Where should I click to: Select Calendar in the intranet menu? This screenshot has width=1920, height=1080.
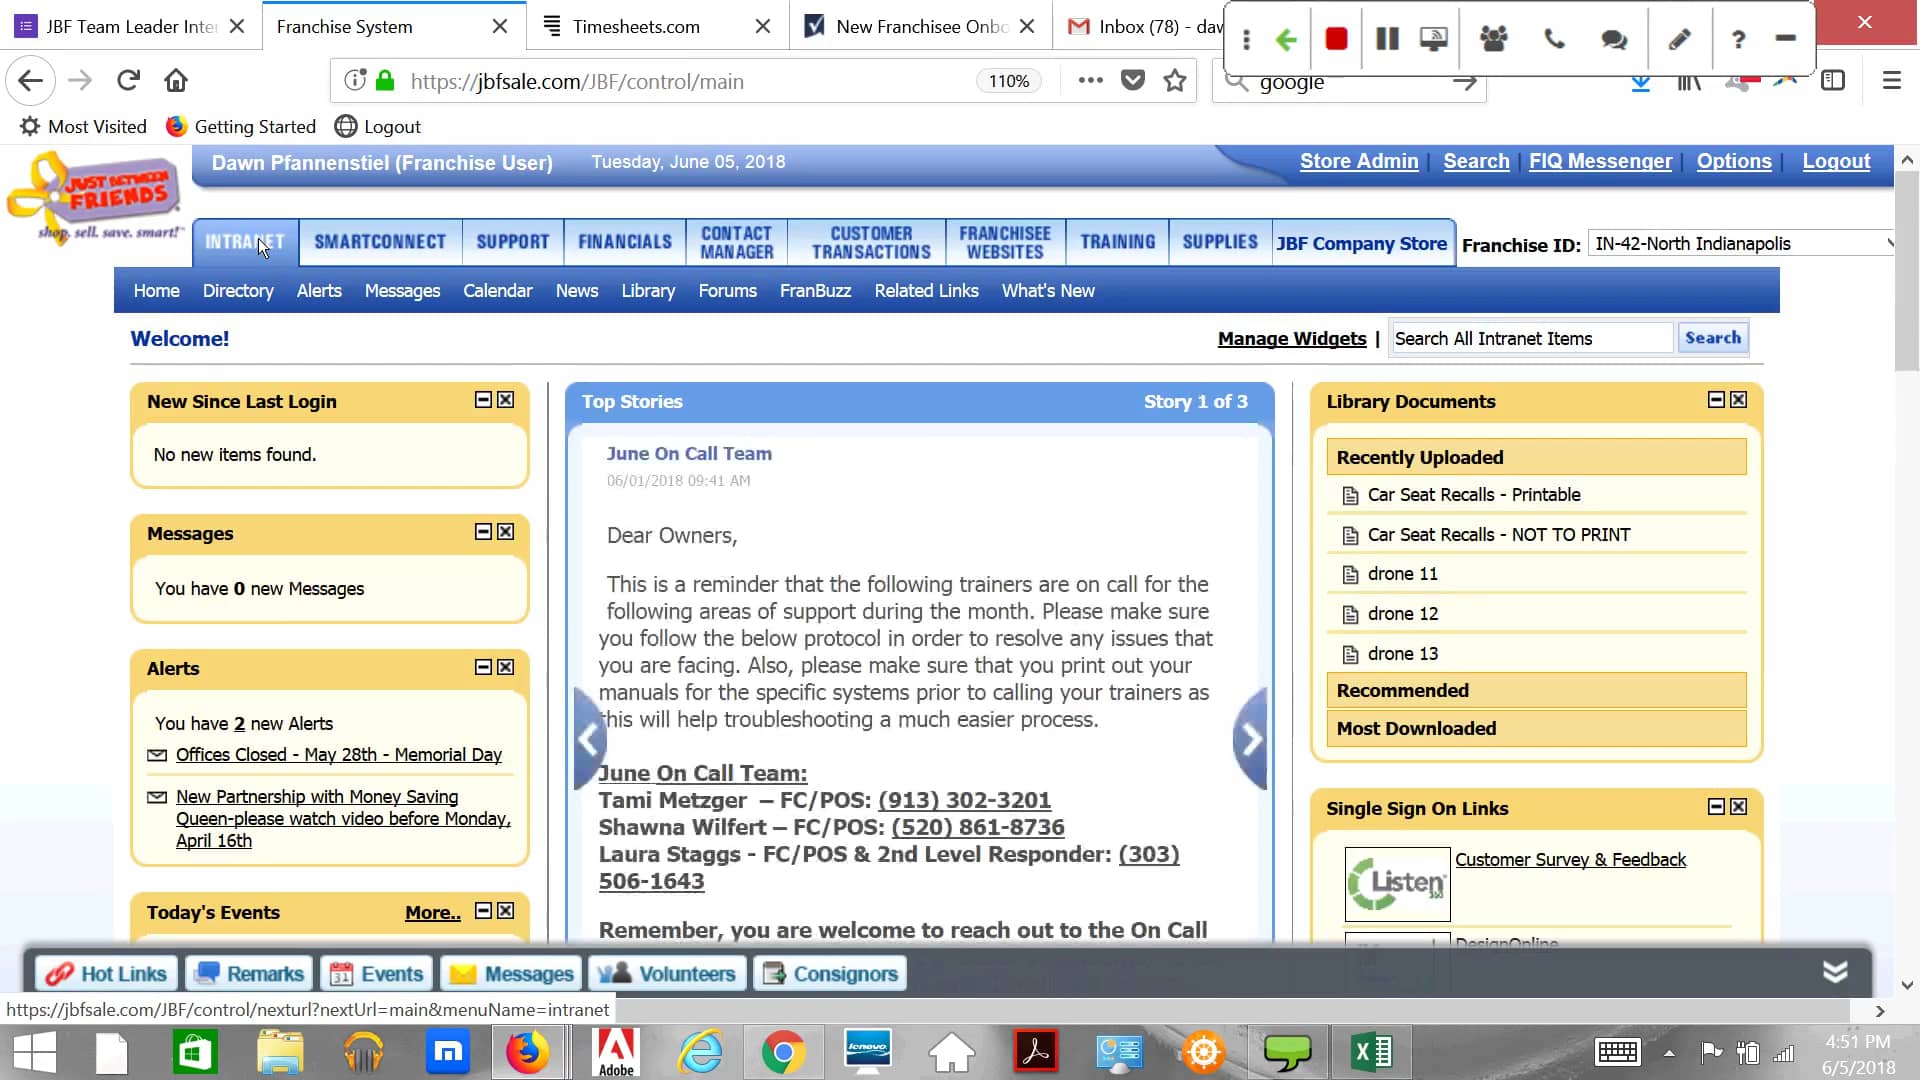pyautogui.click(x=497, y=291)
